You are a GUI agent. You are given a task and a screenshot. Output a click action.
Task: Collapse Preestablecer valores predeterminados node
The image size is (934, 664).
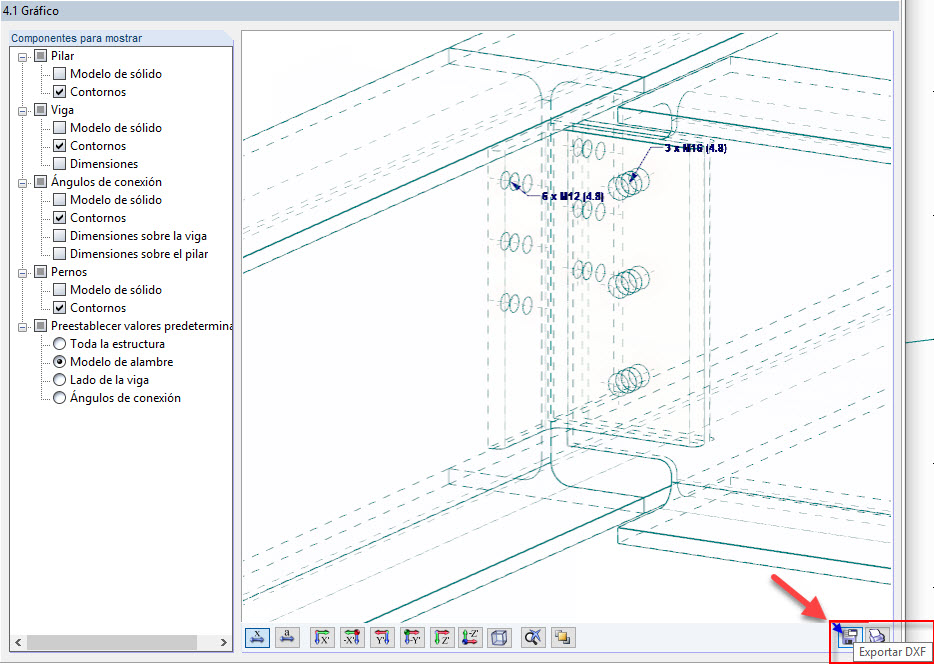pyautogui.click(x=23, y=326)
